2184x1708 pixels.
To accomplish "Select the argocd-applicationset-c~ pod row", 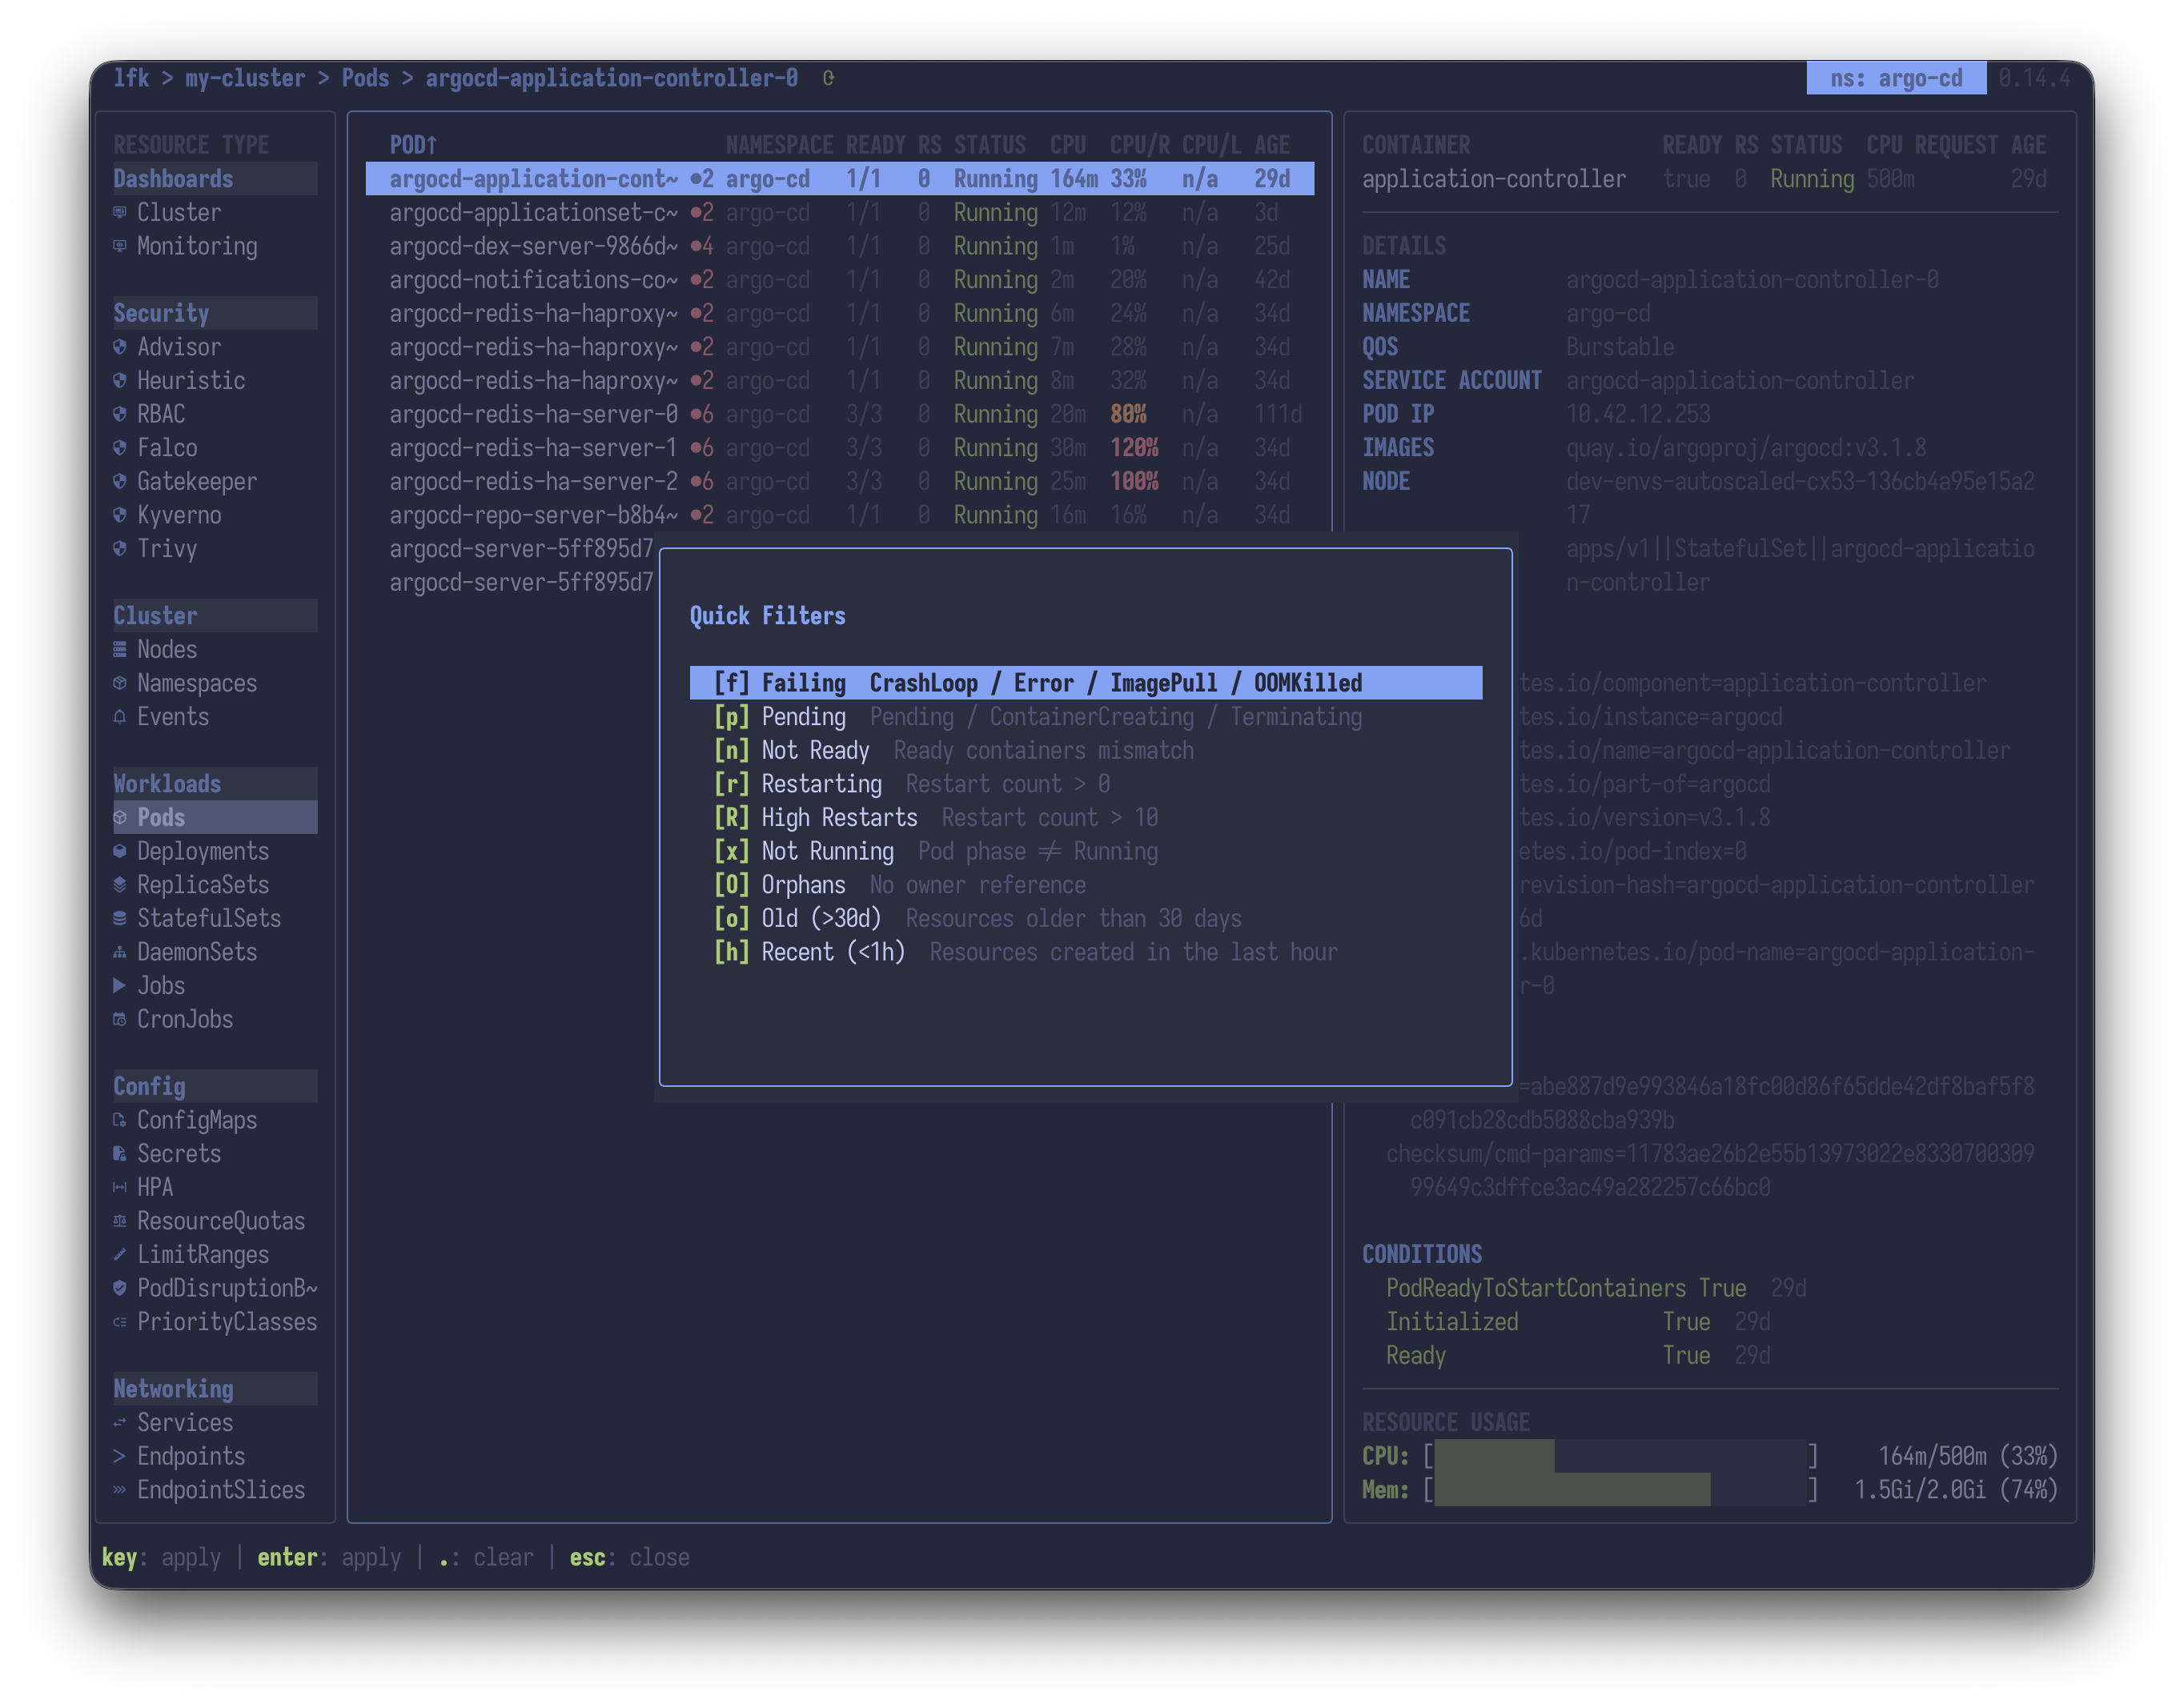I will coord(840,212).
